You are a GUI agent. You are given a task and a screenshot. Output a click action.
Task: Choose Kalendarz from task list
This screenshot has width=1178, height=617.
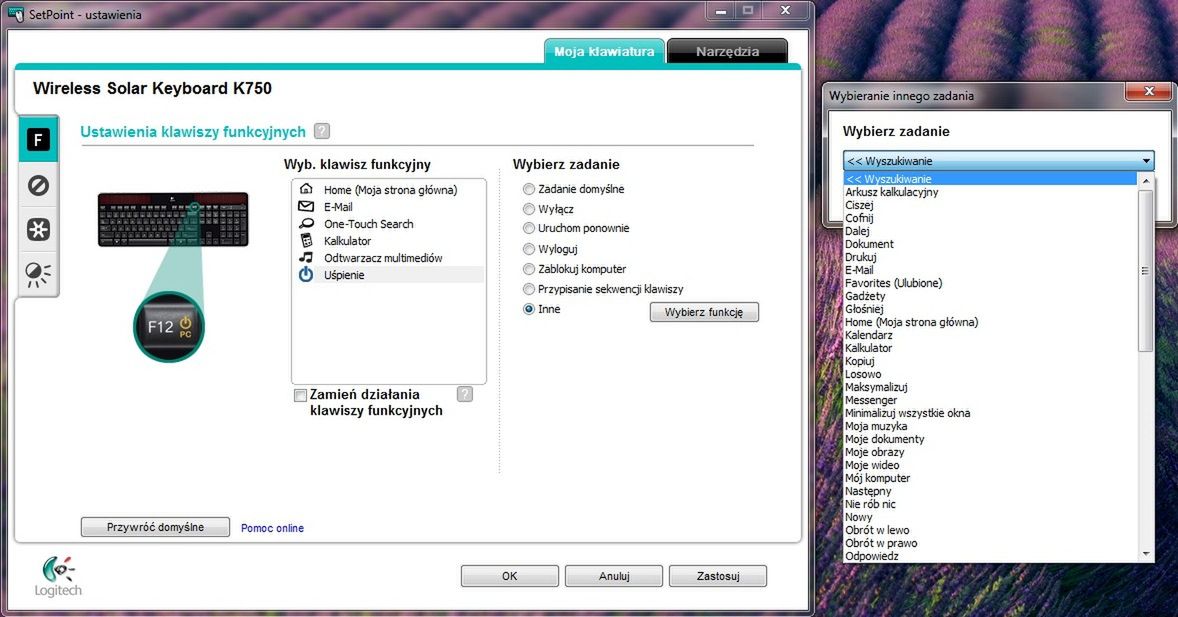[989, 335]
